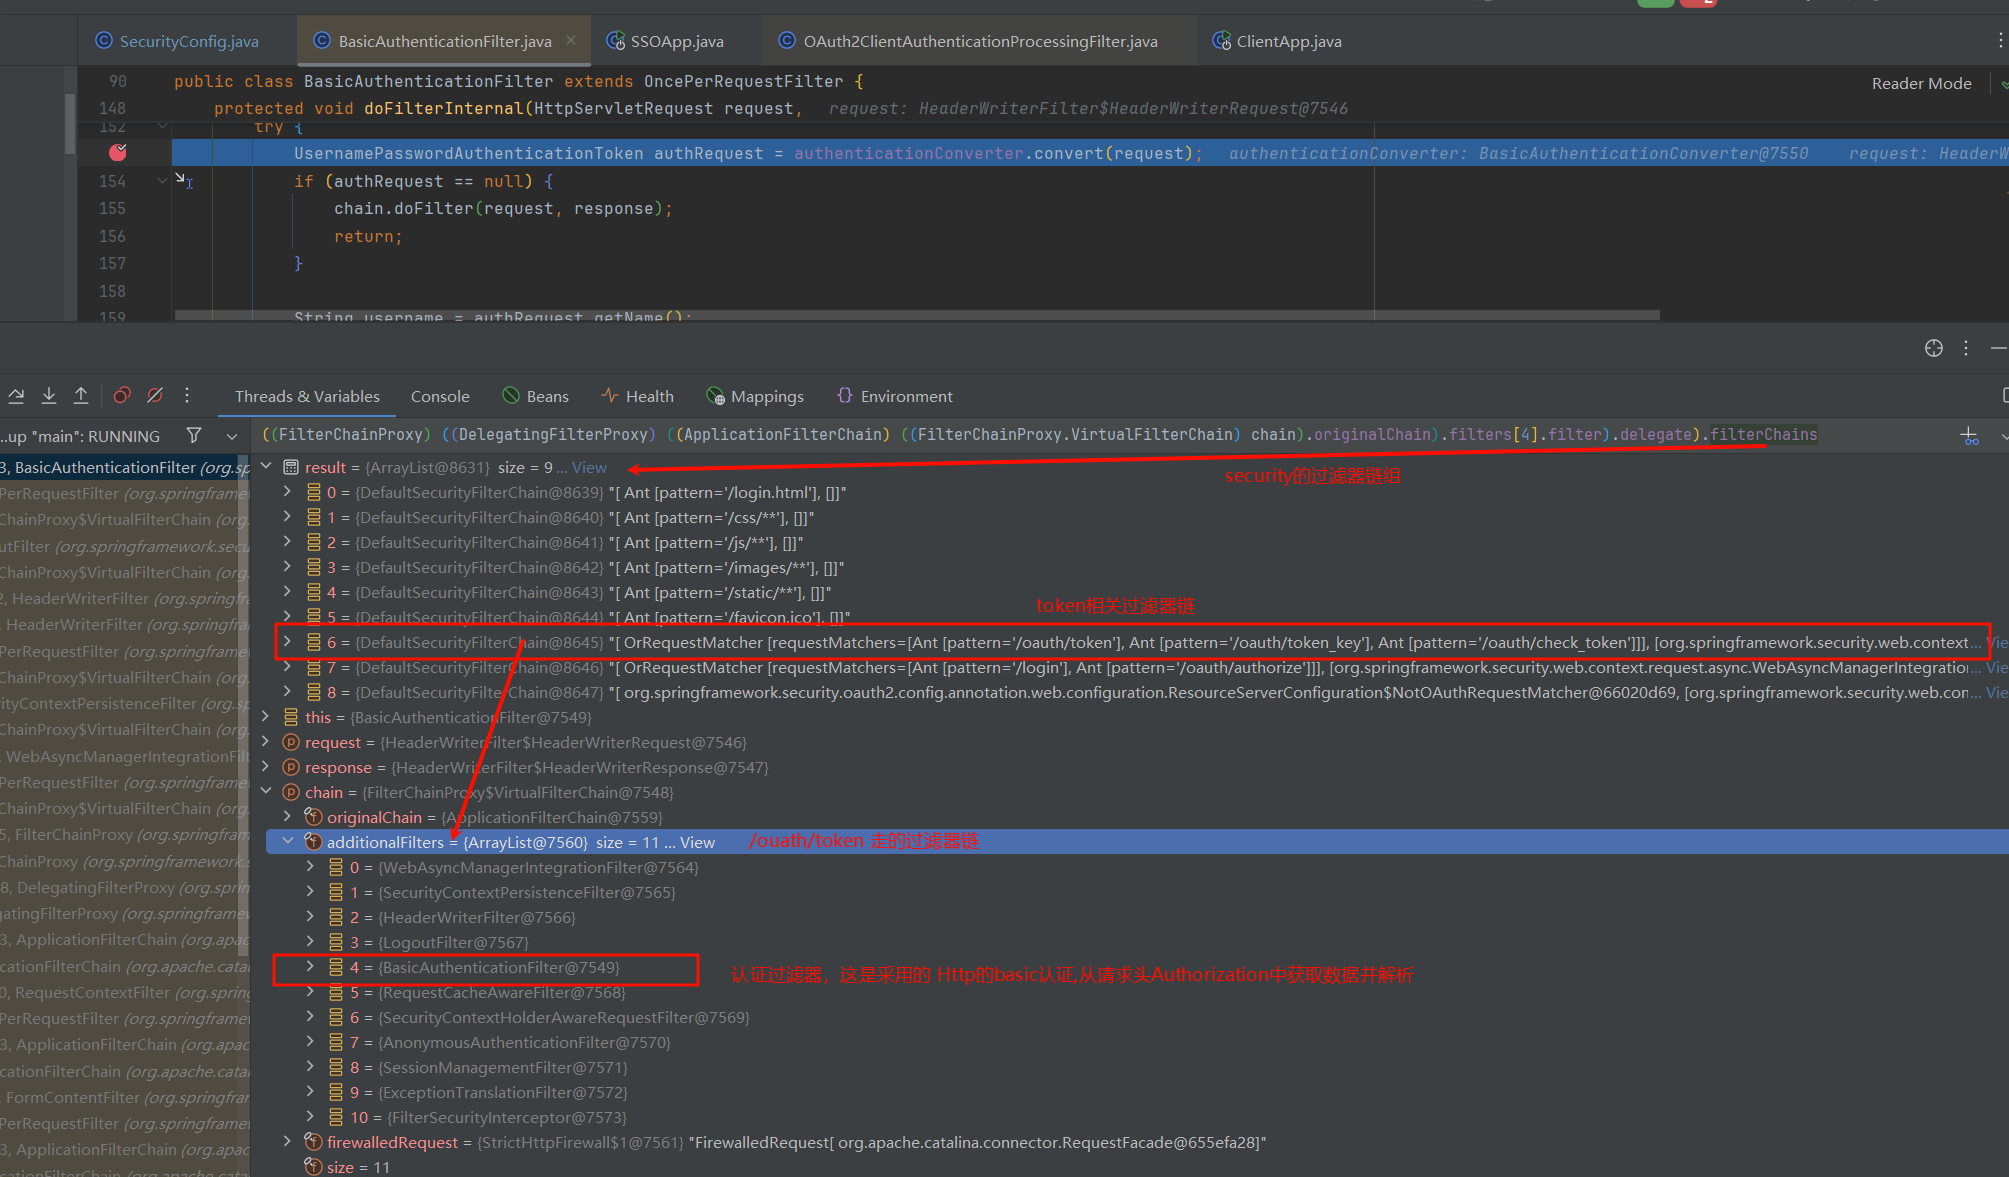Open Threads & Variables debugger tab
Screen dimensions: 2009x1177
307,396
